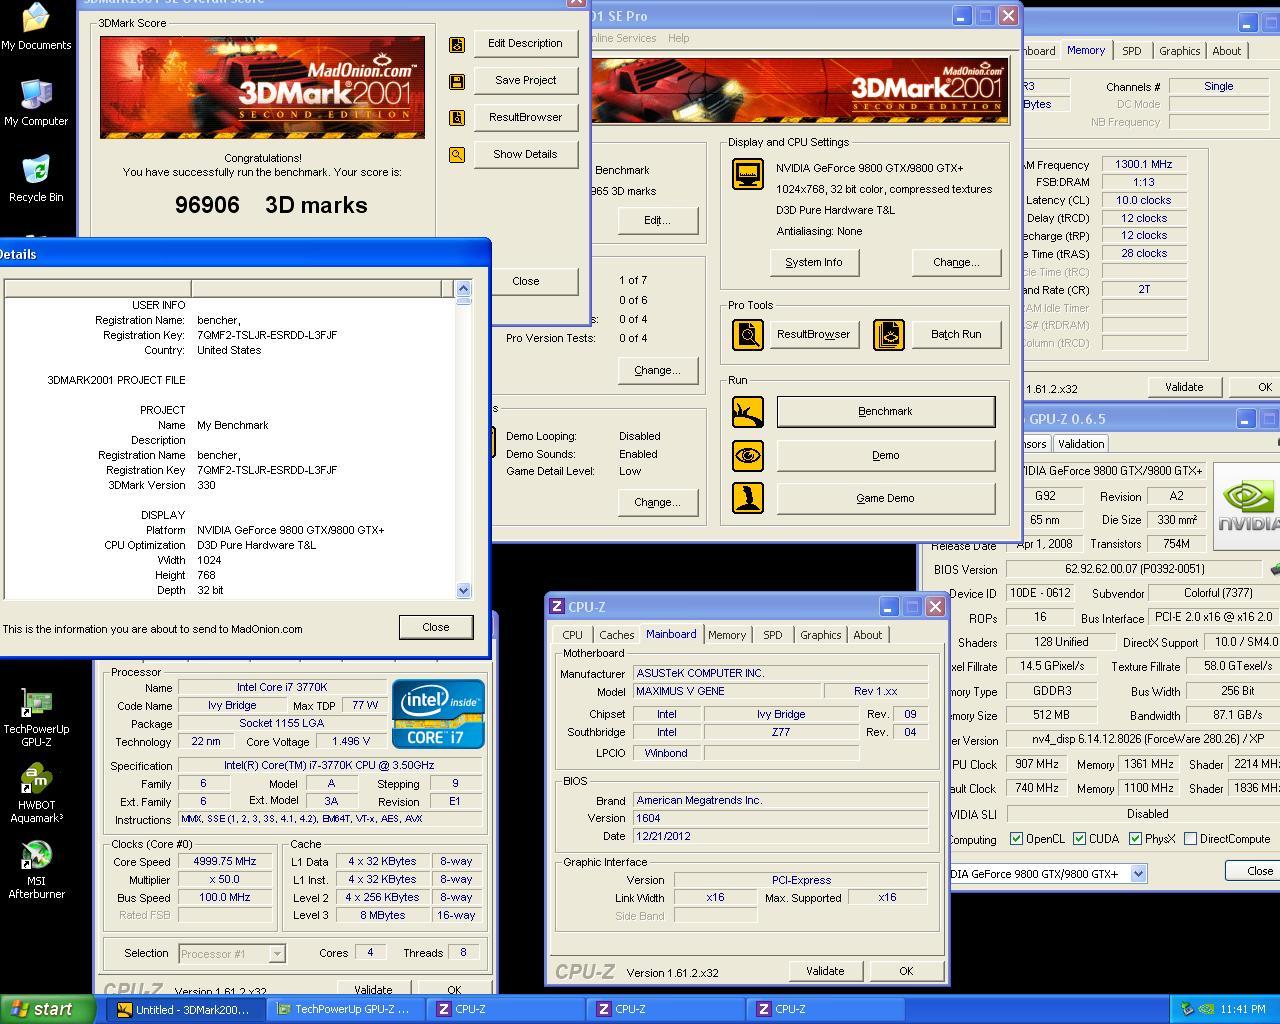This screenshot has height=1024, width=1280.
Task: Click Validate in mainboard CPU-Z window
Action: (x=825, y=971)
